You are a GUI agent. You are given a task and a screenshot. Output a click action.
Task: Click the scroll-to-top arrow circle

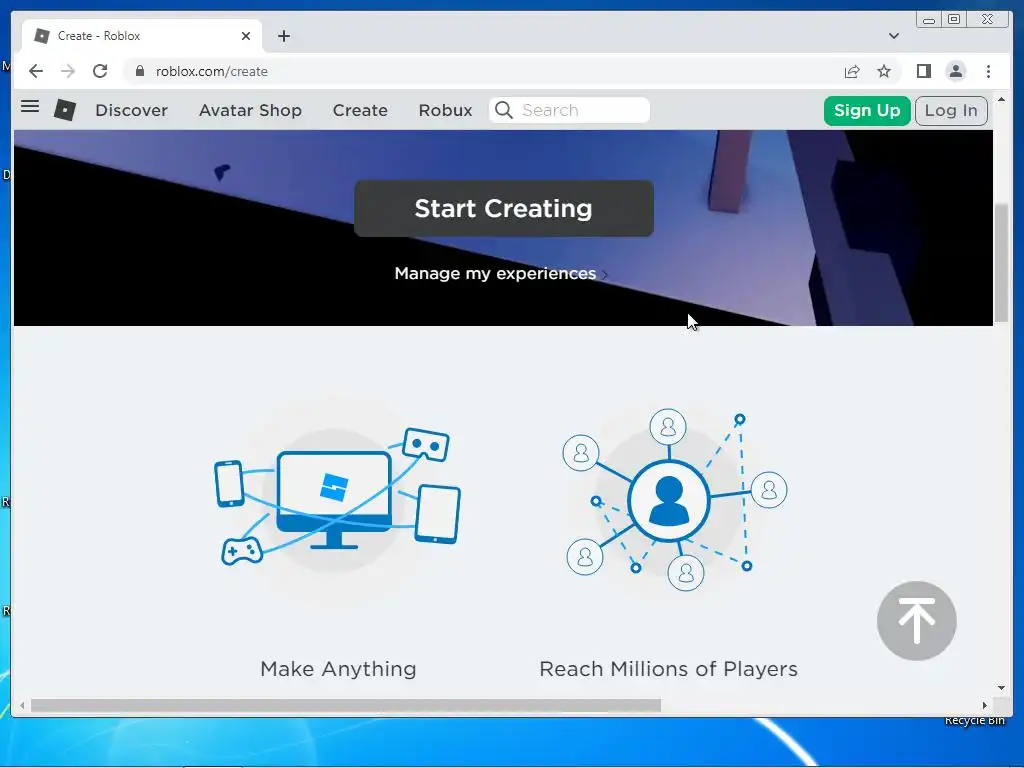click(916, 620)
